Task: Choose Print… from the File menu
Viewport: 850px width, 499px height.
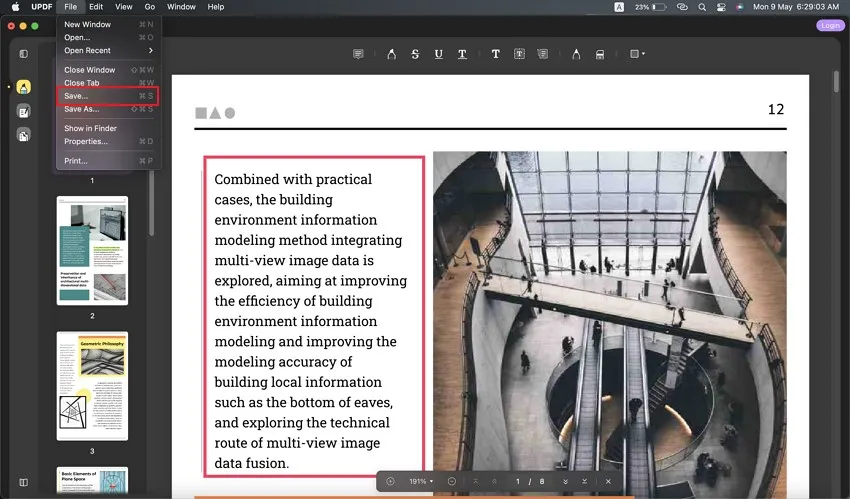Action: click(x=107, y=161)
